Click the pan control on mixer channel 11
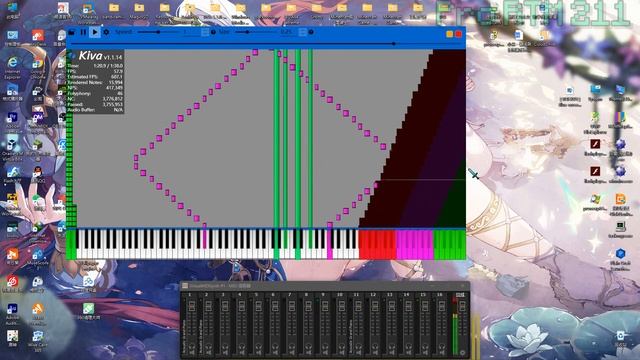Screen dimensions: 640x360 click(x=358, y=306)
